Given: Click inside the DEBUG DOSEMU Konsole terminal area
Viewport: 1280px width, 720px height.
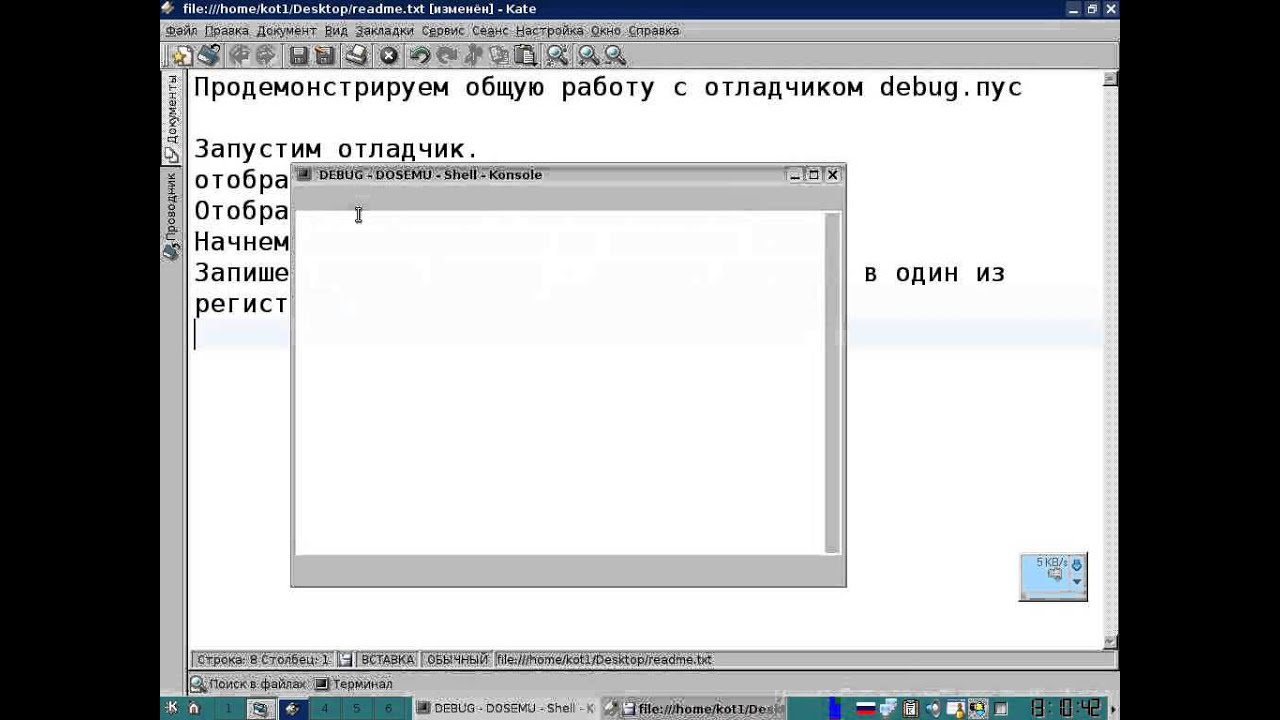Looking at the screenshot, I should (560, 382).
